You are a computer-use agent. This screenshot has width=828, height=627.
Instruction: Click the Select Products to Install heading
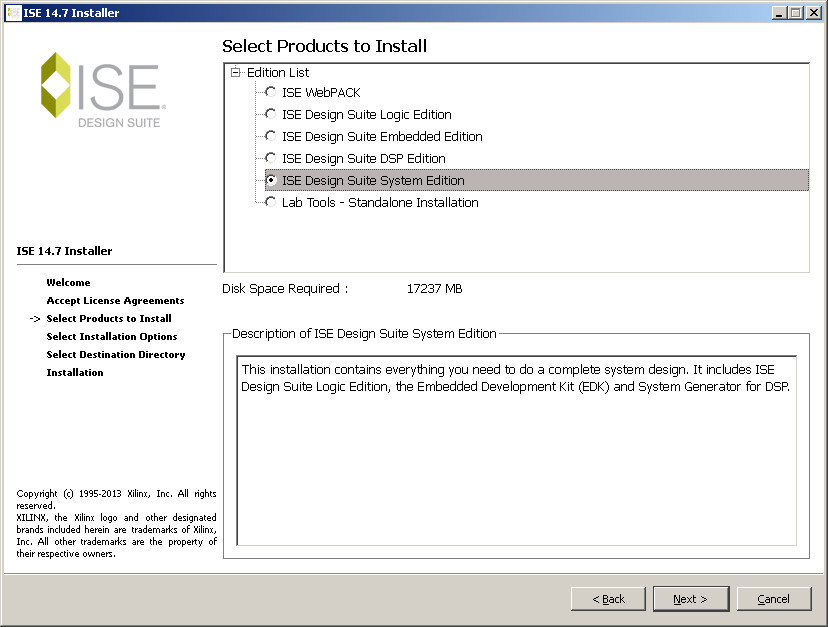tap(324, 46)
